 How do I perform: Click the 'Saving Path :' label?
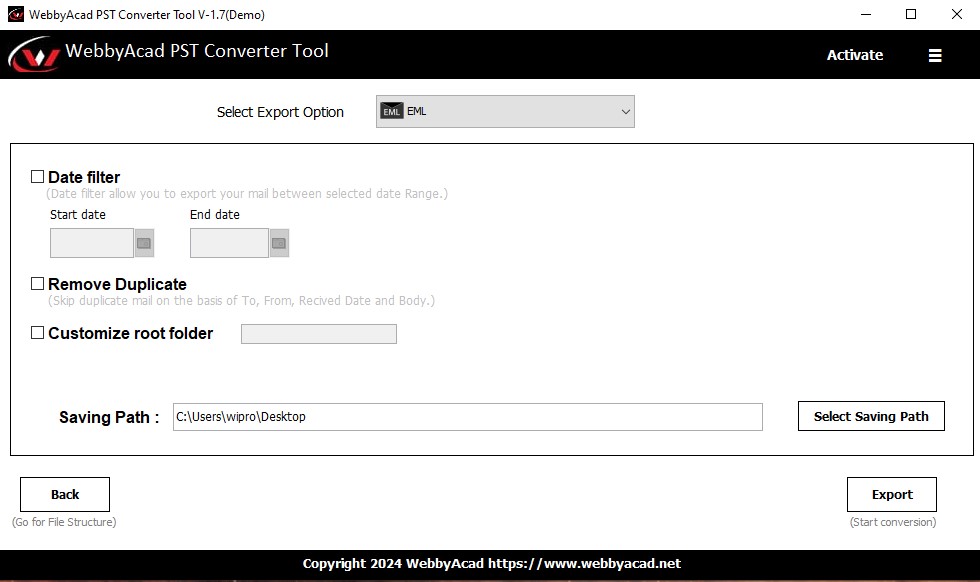pyautogui.click(x=109, y=417)
